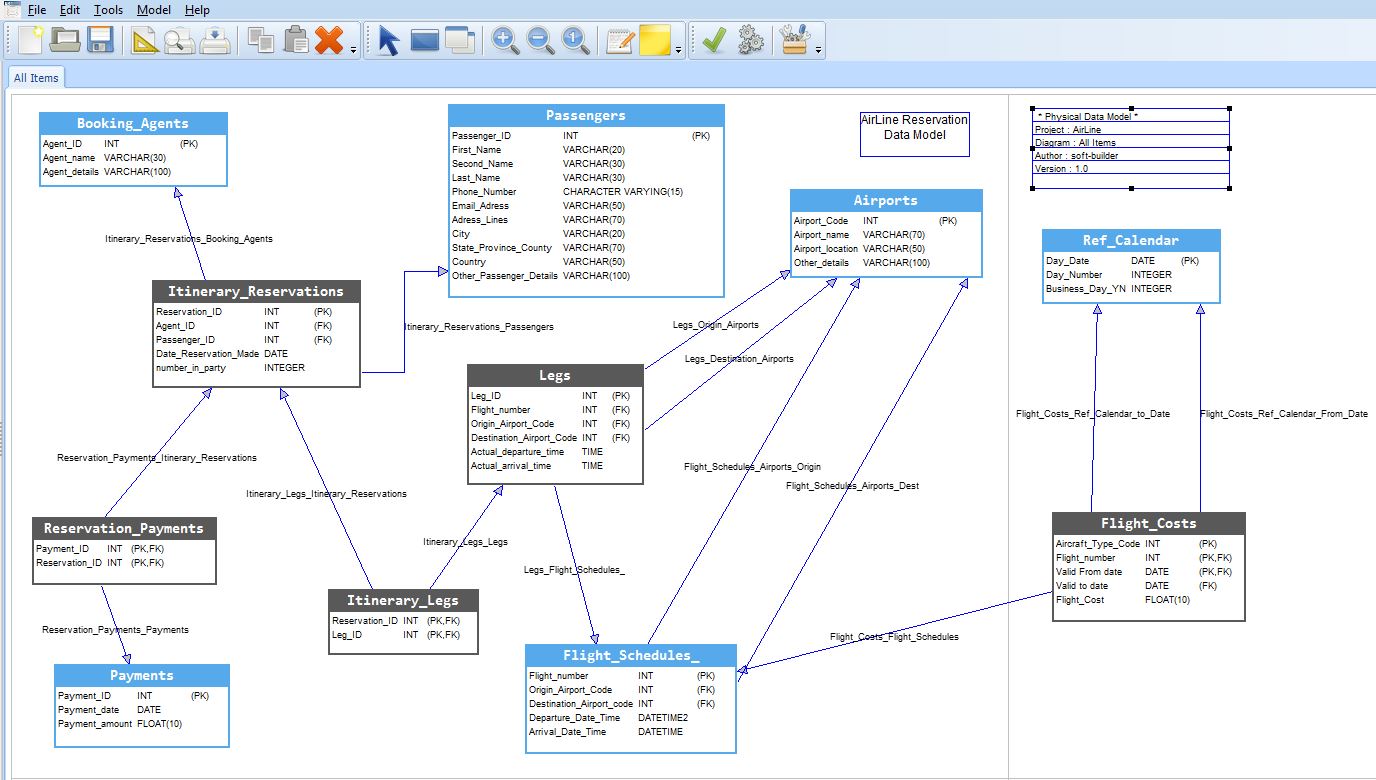Viewport: 1376px width, 780px height.
Task: Select the blue table entity tool
Action: pos(425,41)
